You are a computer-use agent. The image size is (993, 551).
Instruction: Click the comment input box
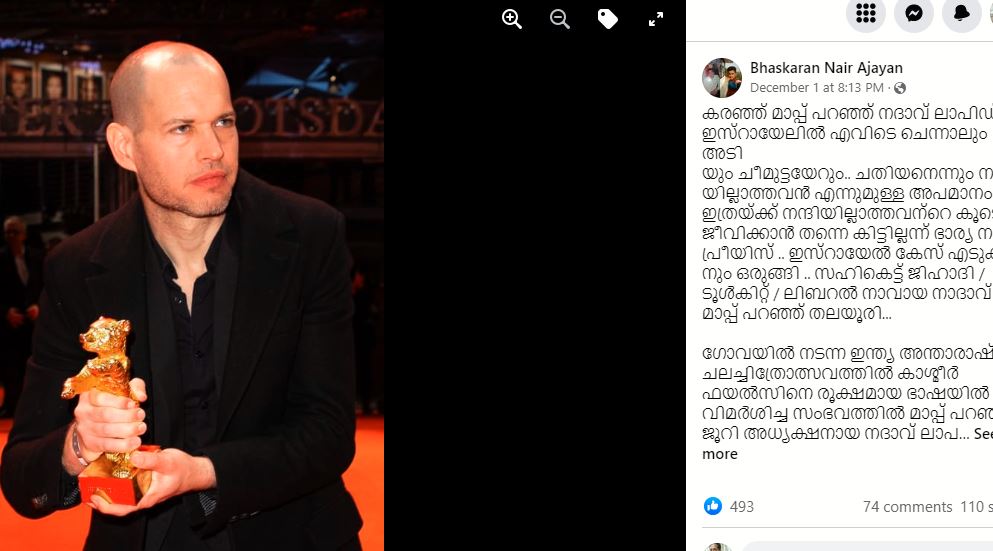click(866, 547)
